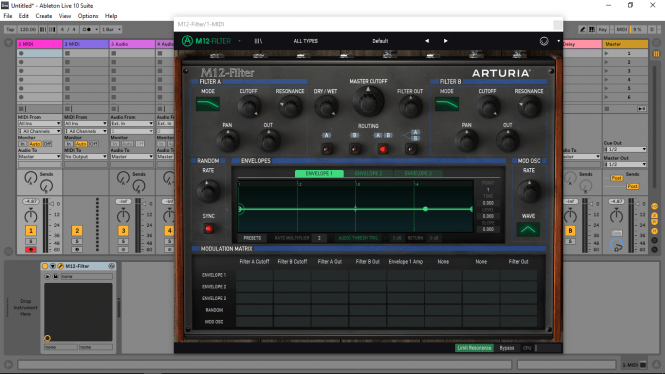665x374 pixels.
Task: Solo track 3 with S button
Action: tap(123, 241)
